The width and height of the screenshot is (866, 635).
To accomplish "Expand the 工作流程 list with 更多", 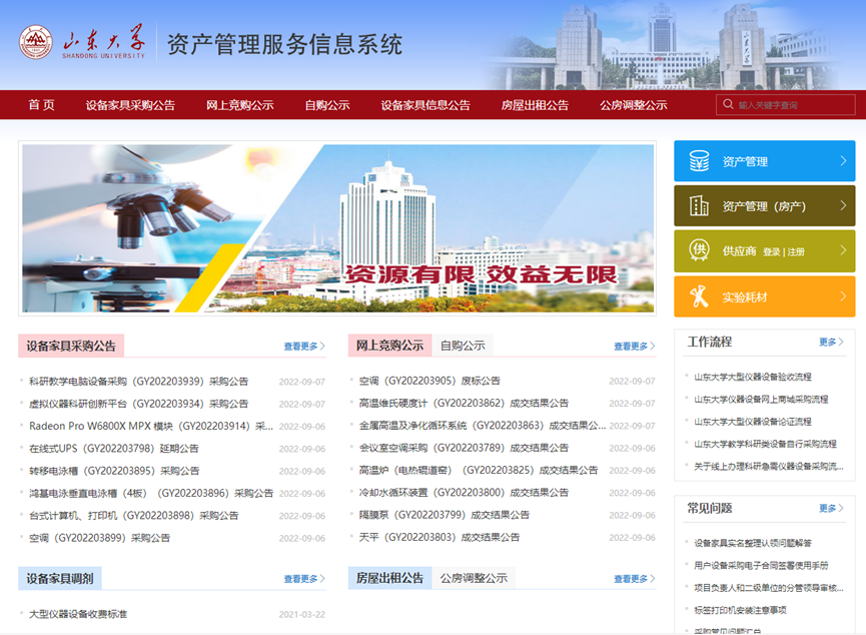I will 831,341.
